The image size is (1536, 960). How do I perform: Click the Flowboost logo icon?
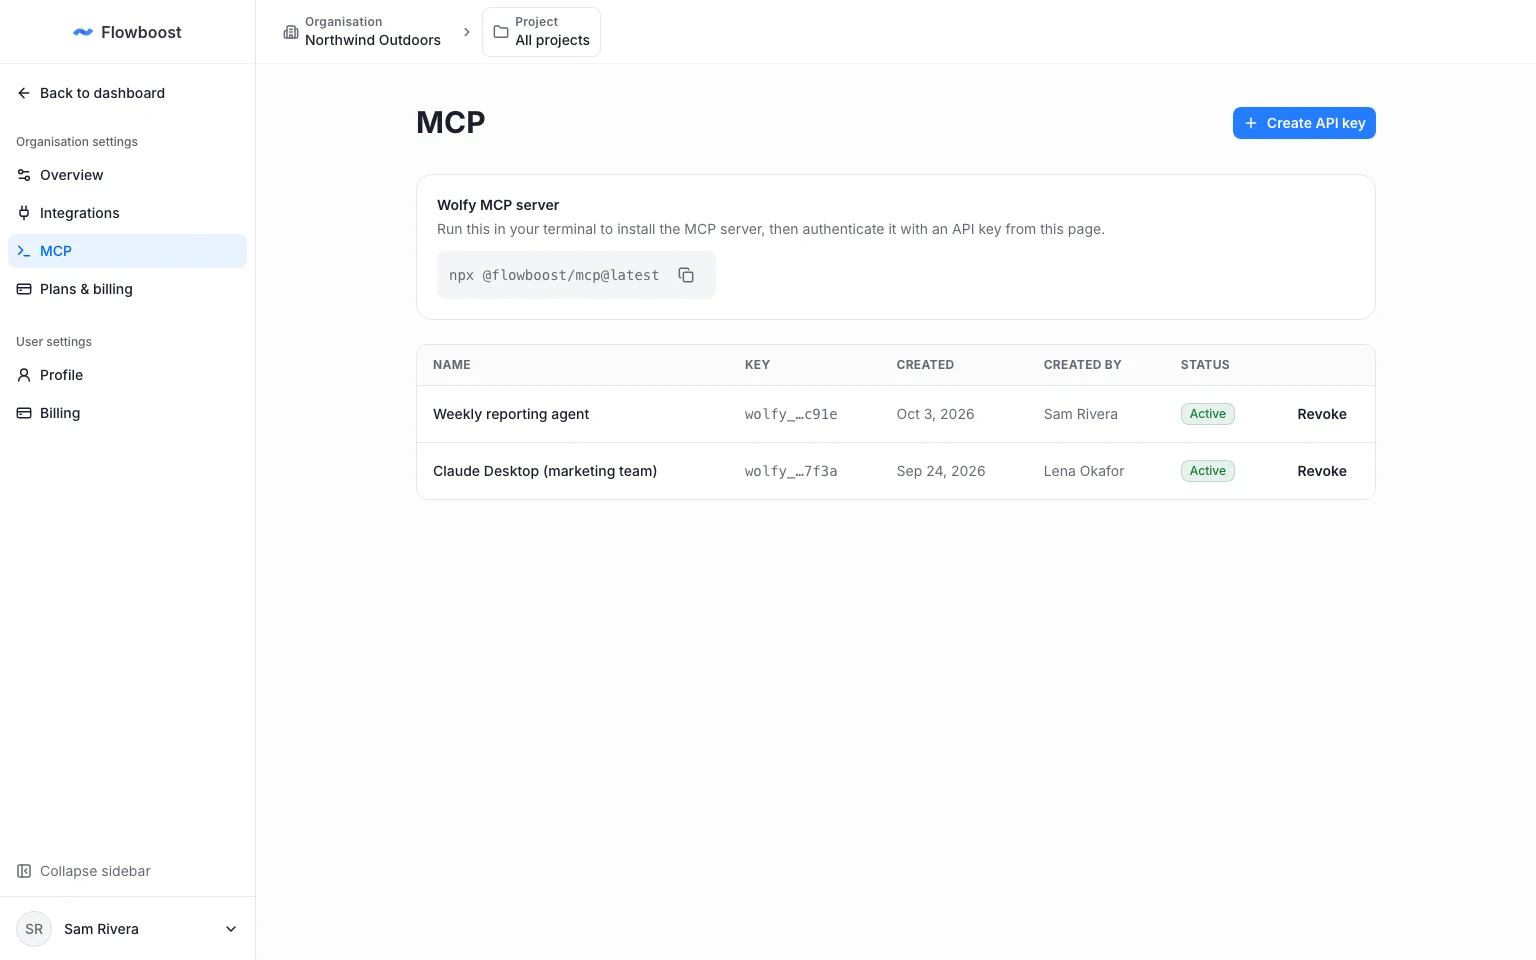point(83,32)
